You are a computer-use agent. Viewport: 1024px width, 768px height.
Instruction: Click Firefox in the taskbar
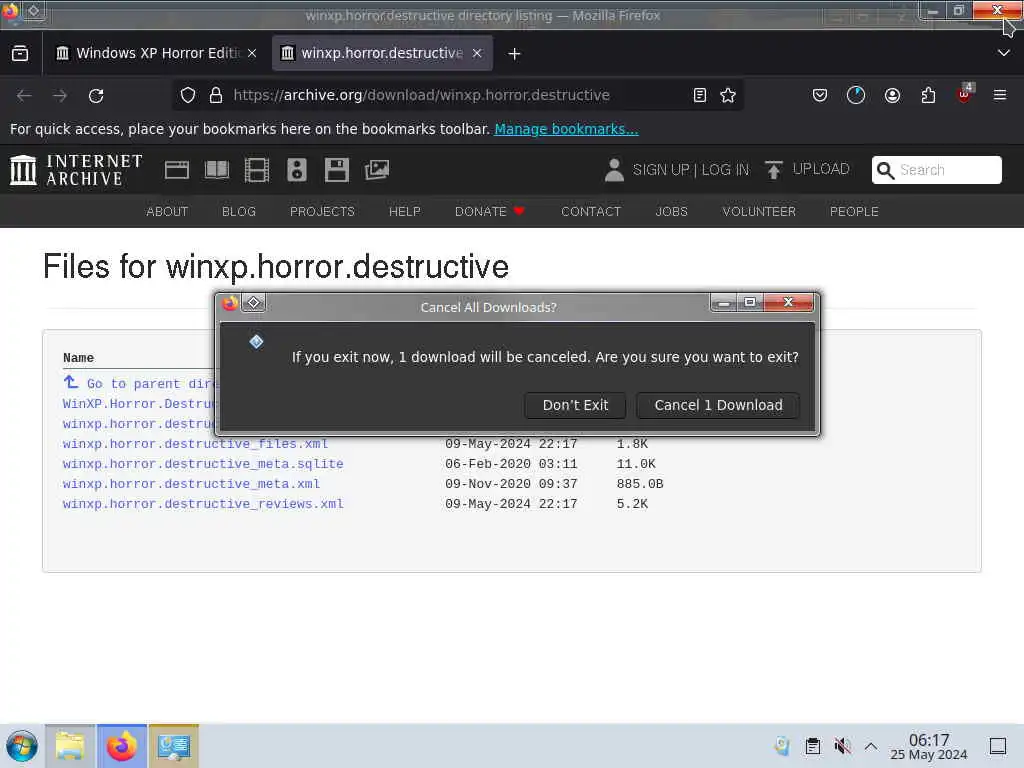pos(122,746)
